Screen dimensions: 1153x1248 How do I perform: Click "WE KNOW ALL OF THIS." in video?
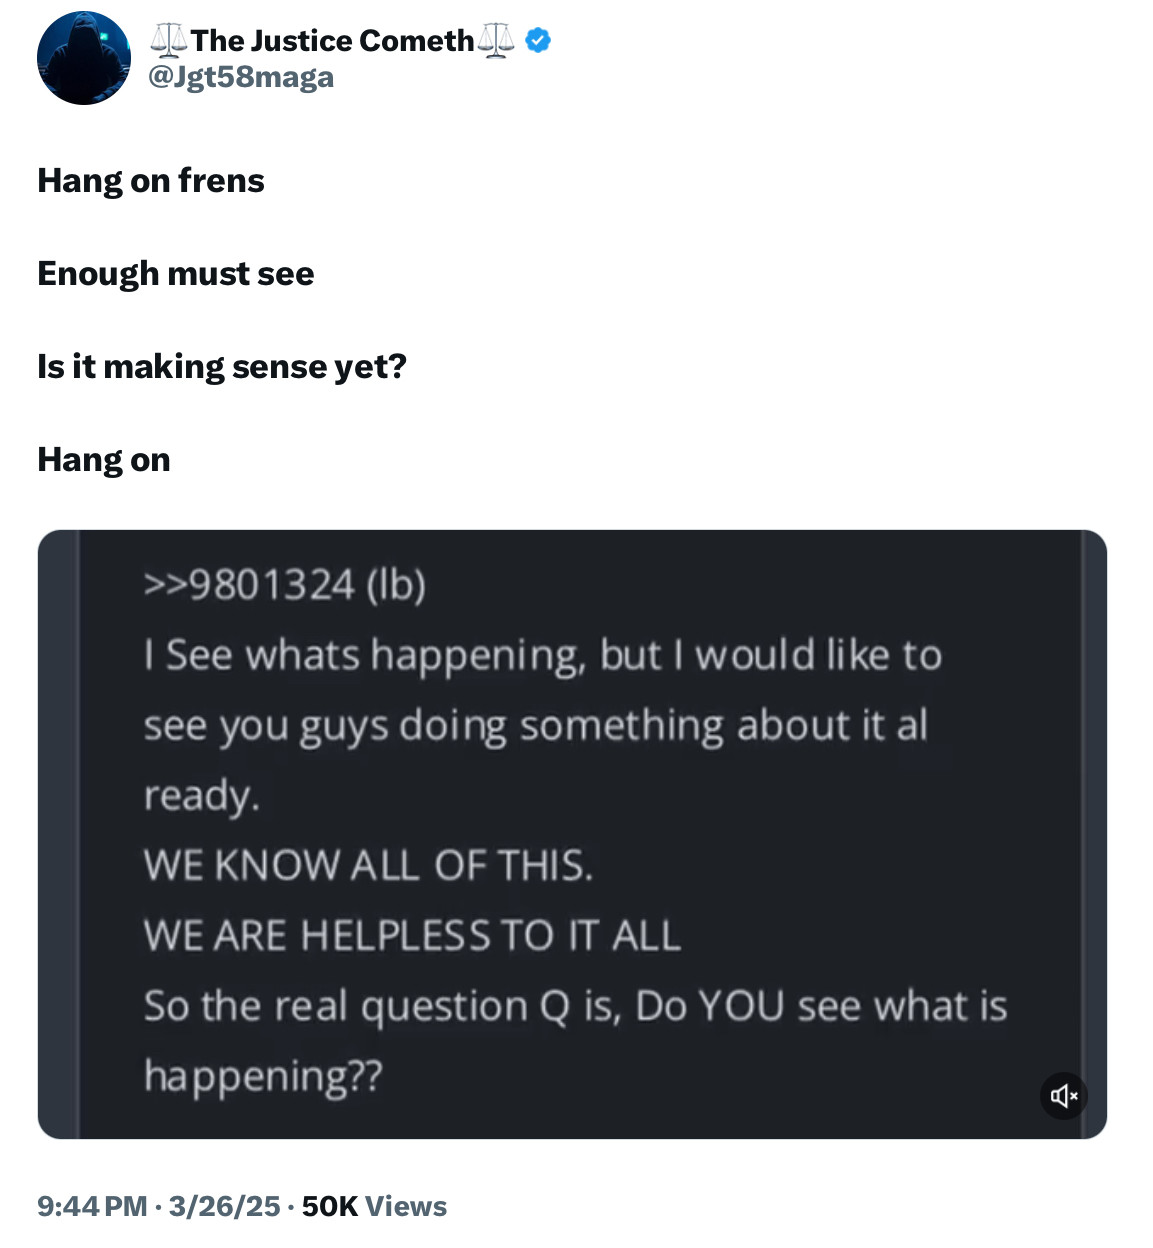368,865
